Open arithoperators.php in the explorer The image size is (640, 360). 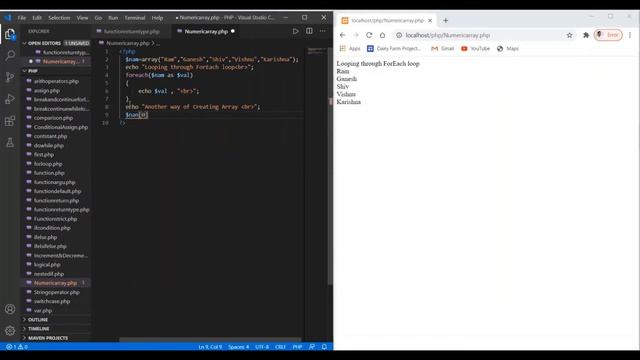[56, 81]
